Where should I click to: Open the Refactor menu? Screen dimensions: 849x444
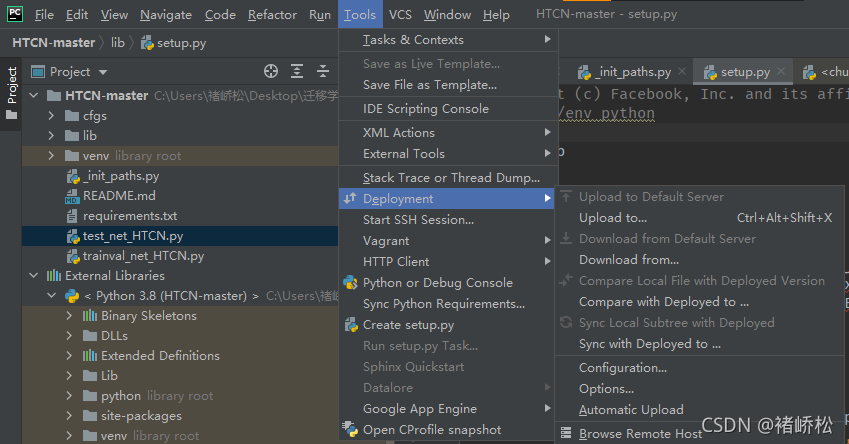click(x=272, y=15)
